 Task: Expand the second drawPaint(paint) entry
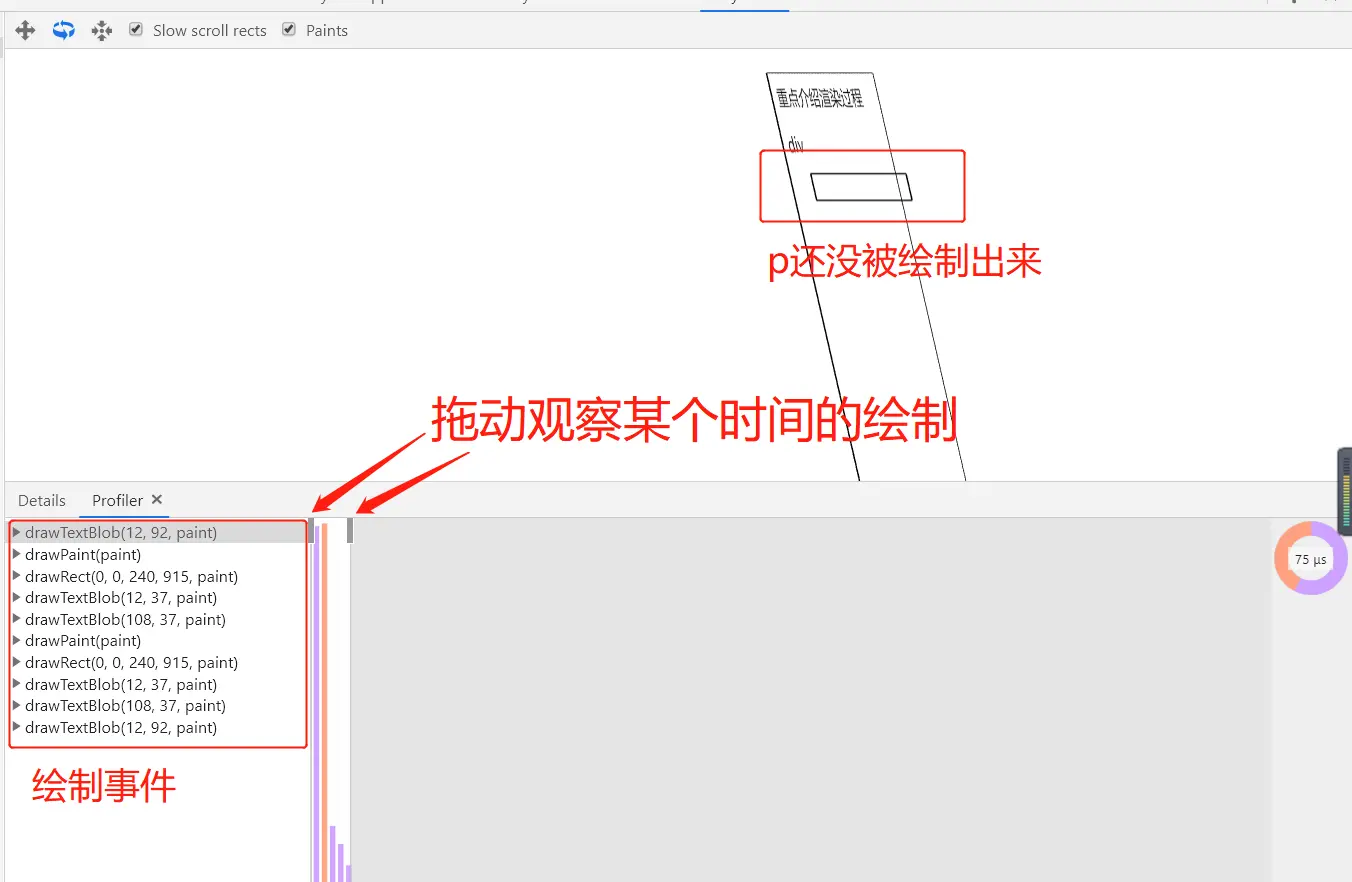pos(17,640)
